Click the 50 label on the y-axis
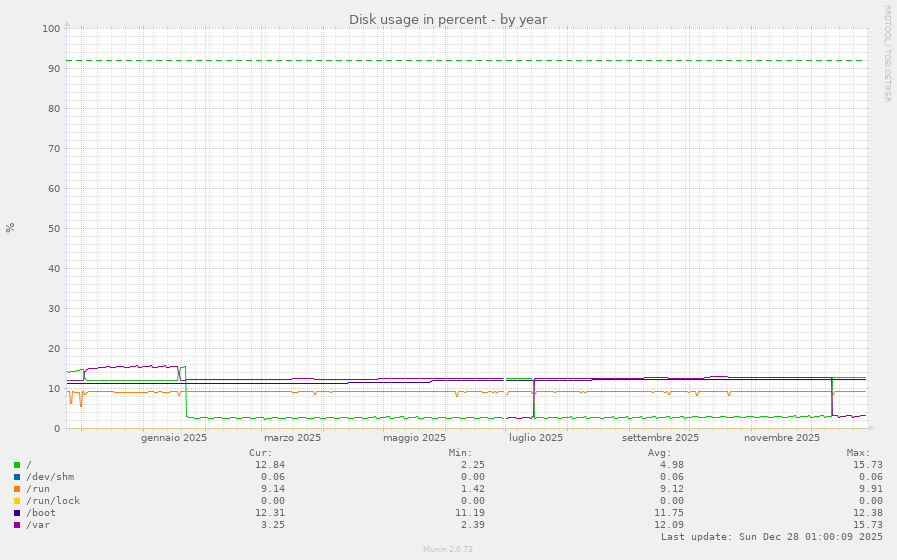 (54, 228)
